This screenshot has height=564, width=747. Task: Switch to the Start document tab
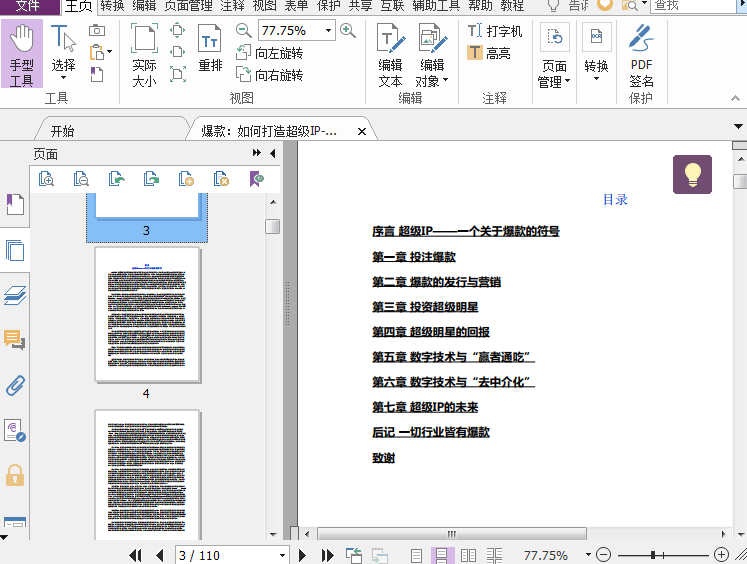(x=62, y=131)
